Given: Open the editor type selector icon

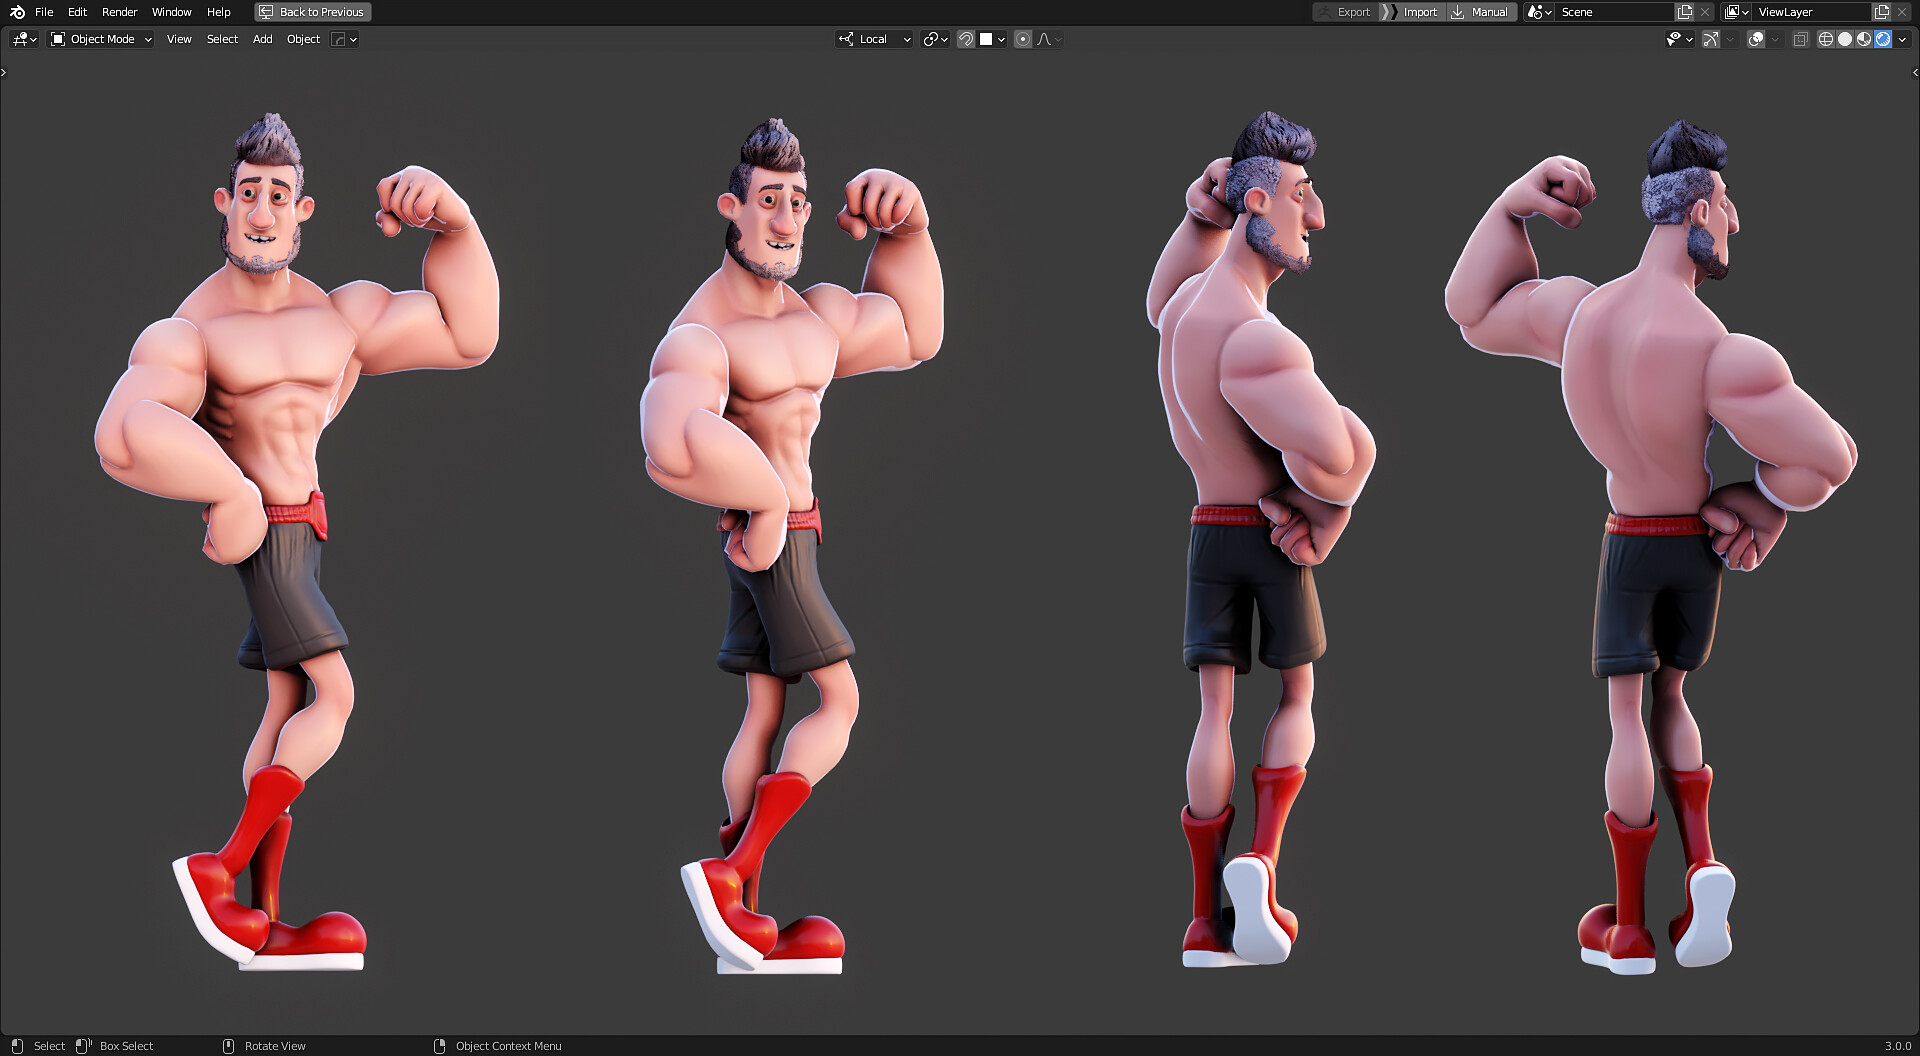Looking at the screenshot, I should (x=20, y=39).
